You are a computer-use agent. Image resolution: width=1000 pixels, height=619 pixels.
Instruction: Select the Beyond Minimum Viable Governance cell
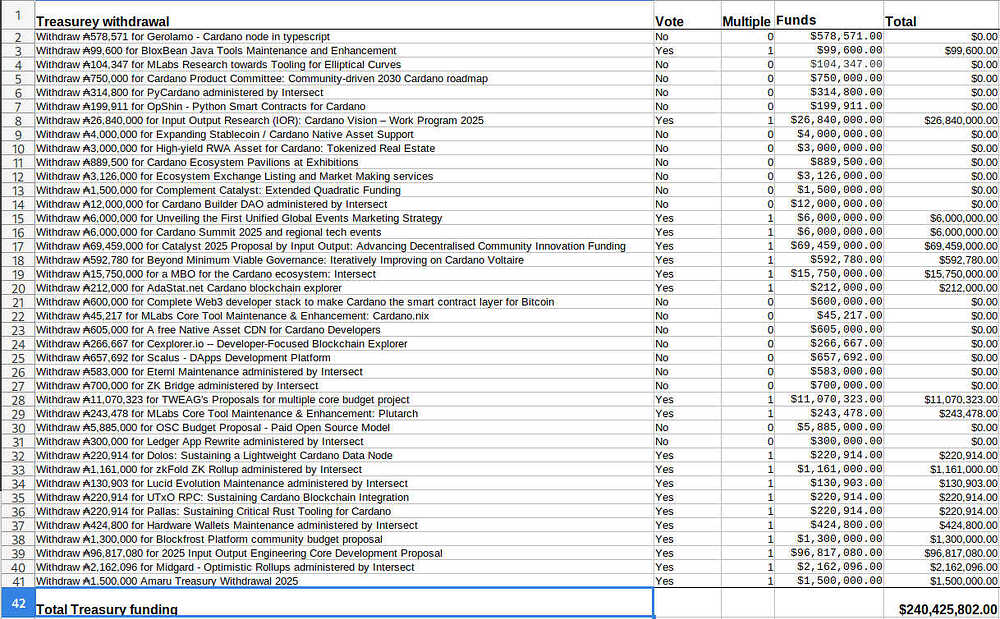[344, 260]
